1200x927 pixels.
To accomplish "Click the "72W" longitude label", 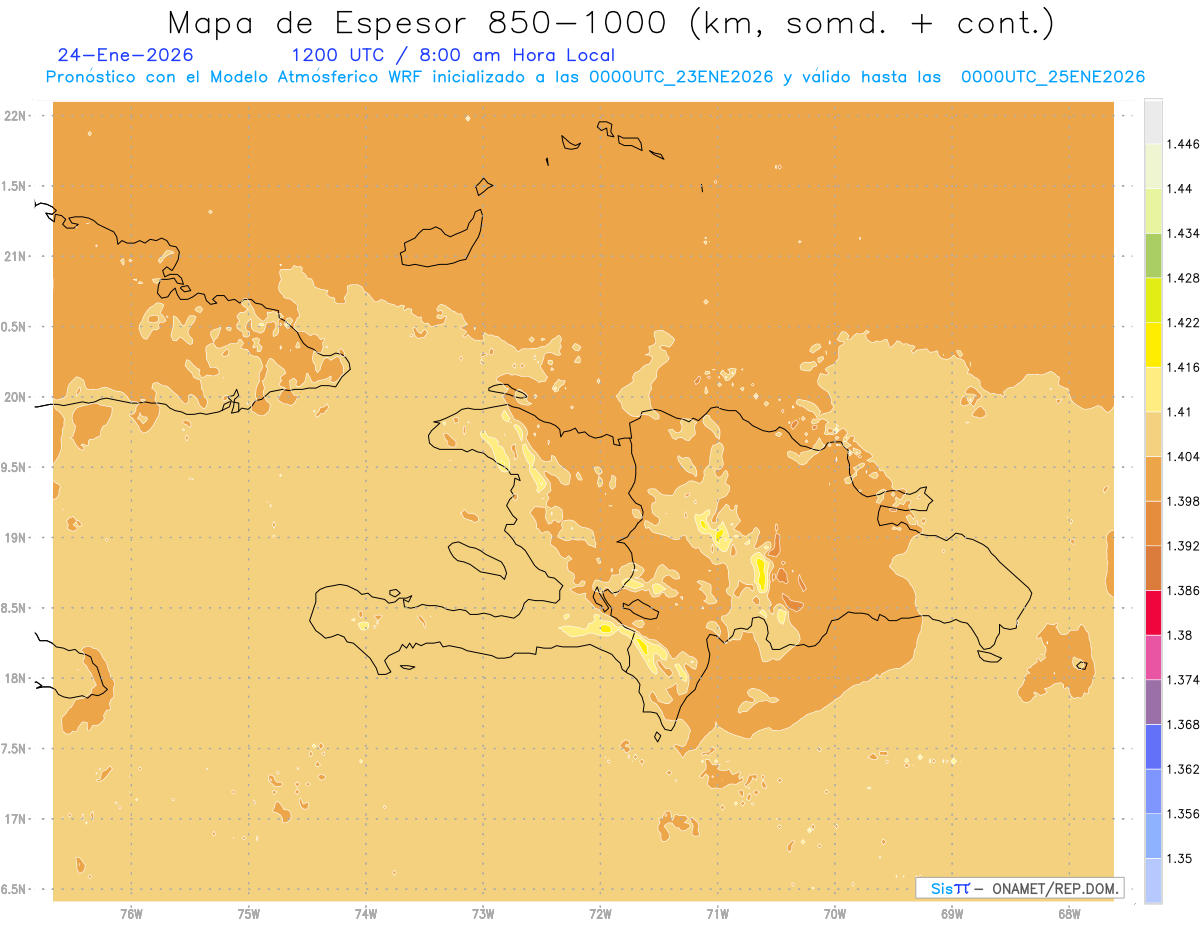I will 600,913.
